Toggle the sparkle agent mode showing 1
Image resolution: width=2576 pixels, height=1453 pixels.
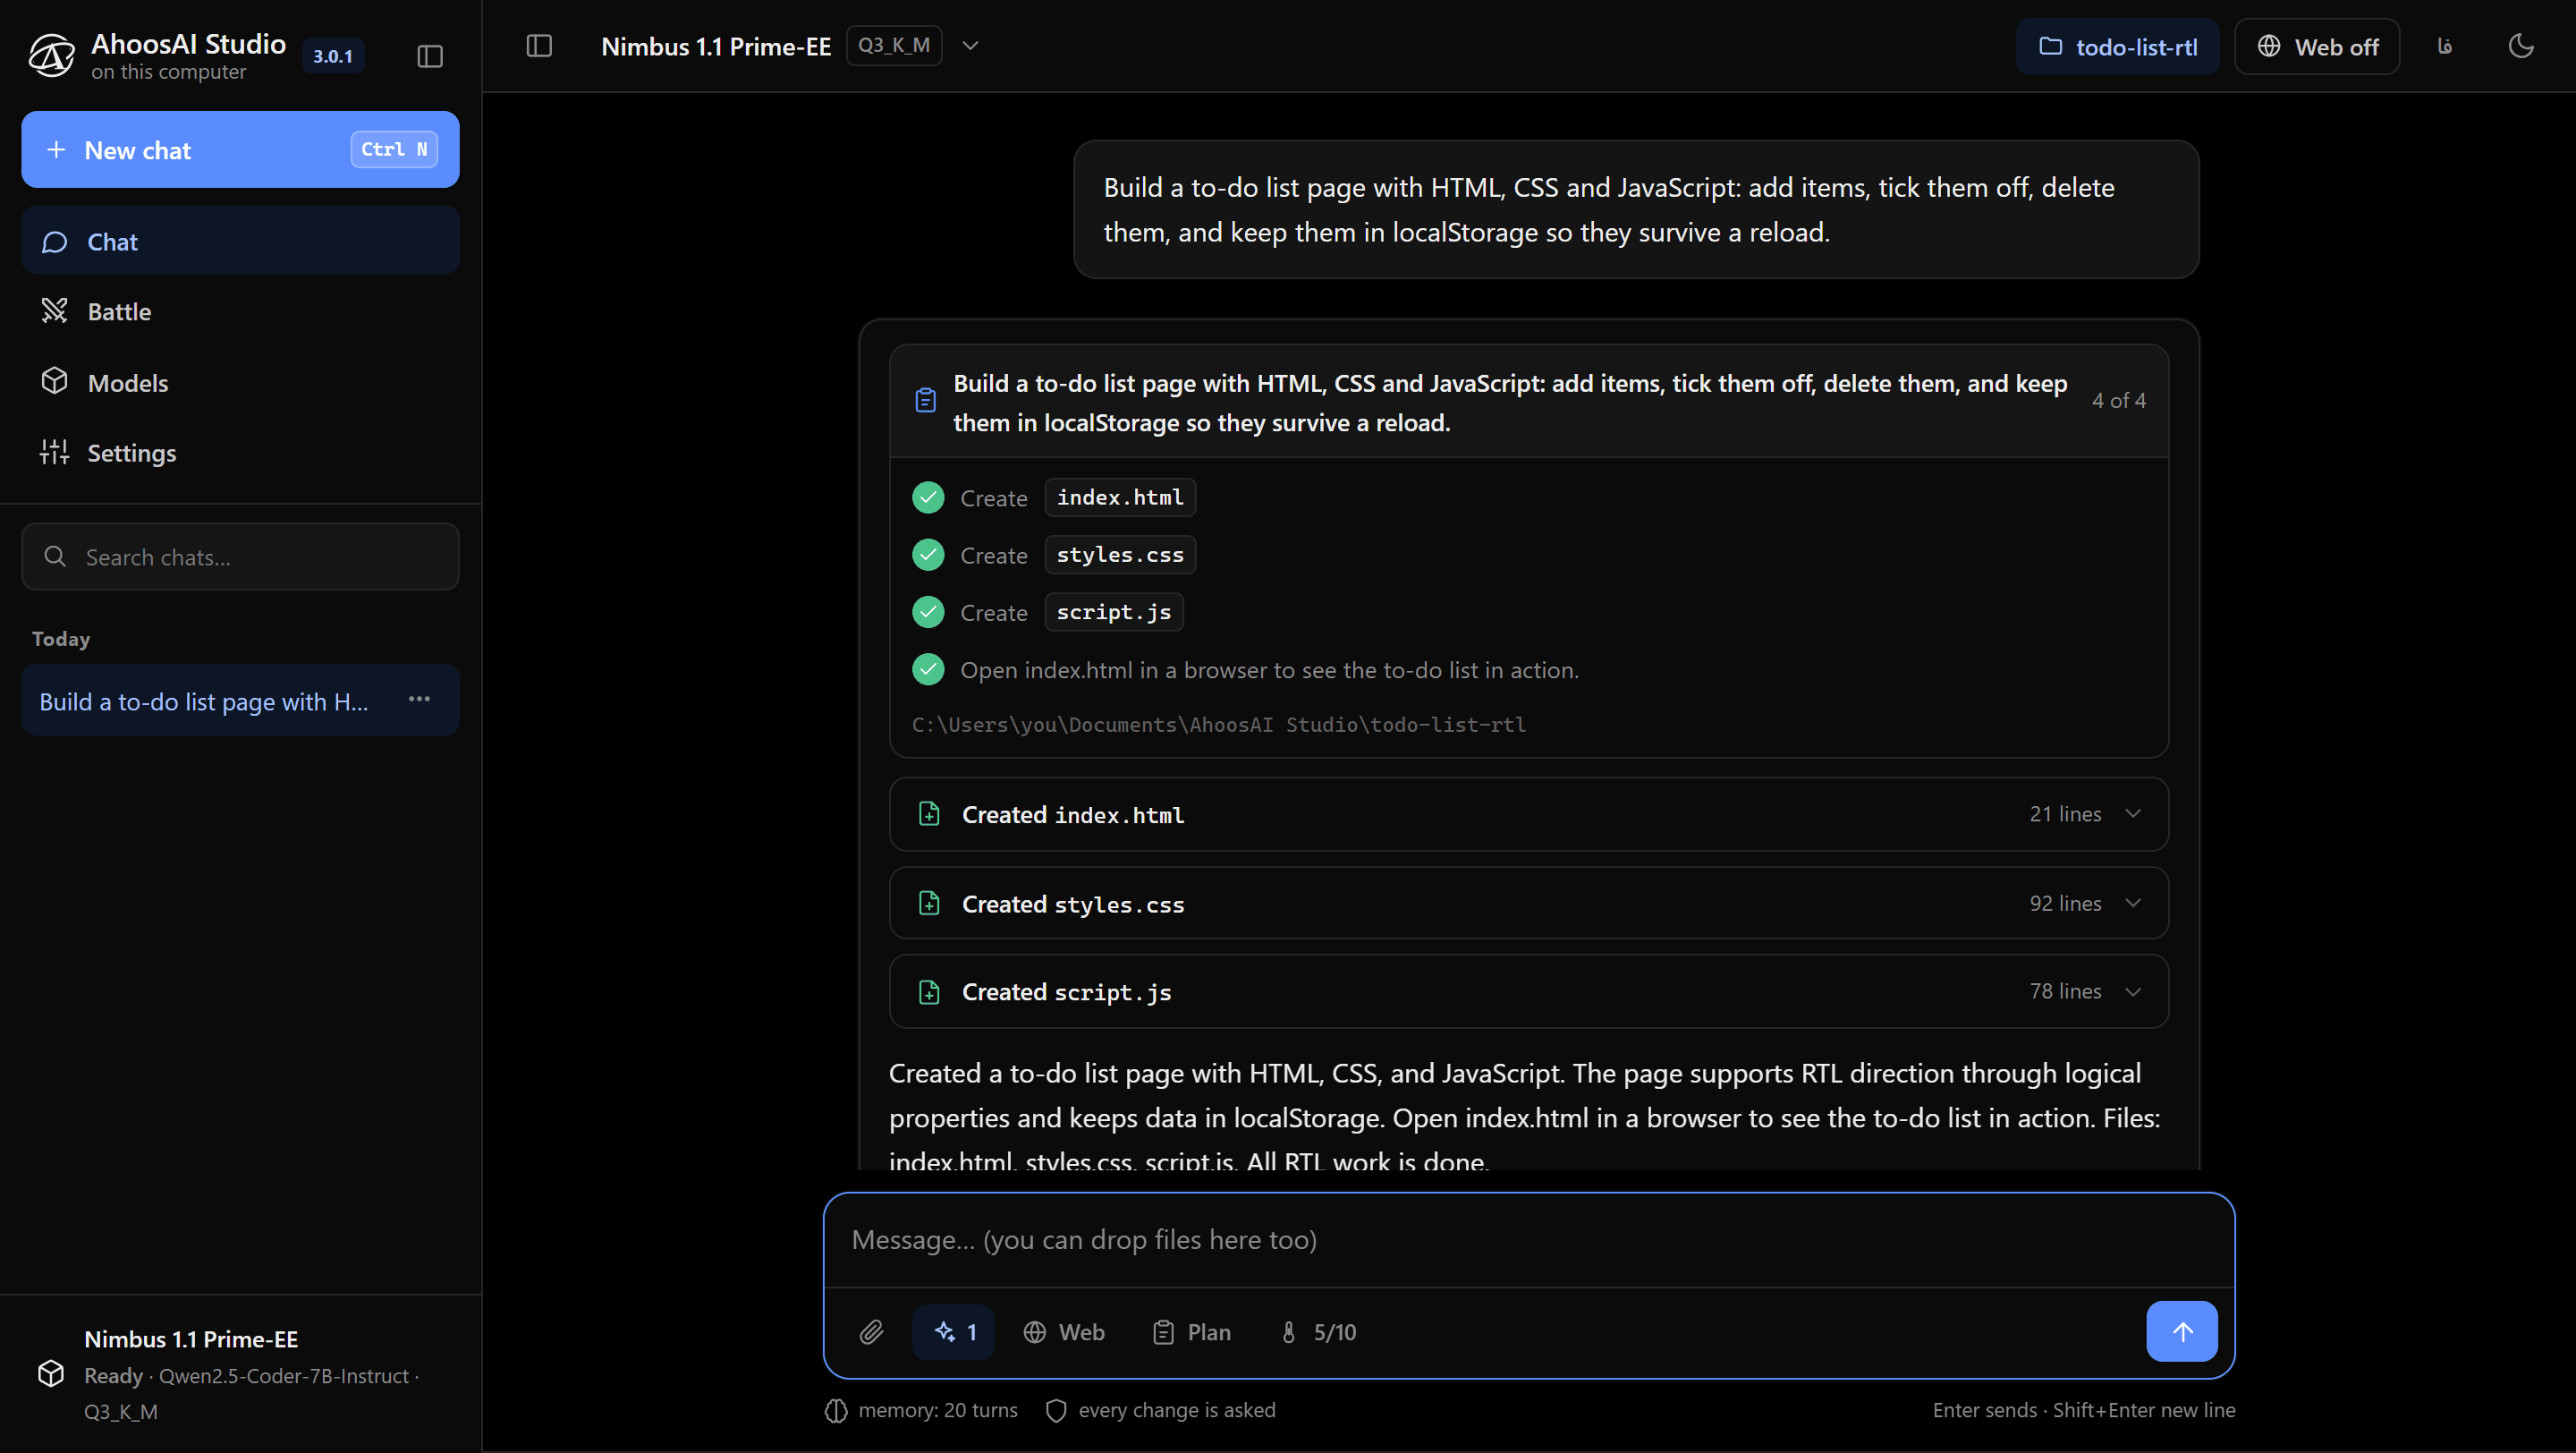click(954, 1332)
